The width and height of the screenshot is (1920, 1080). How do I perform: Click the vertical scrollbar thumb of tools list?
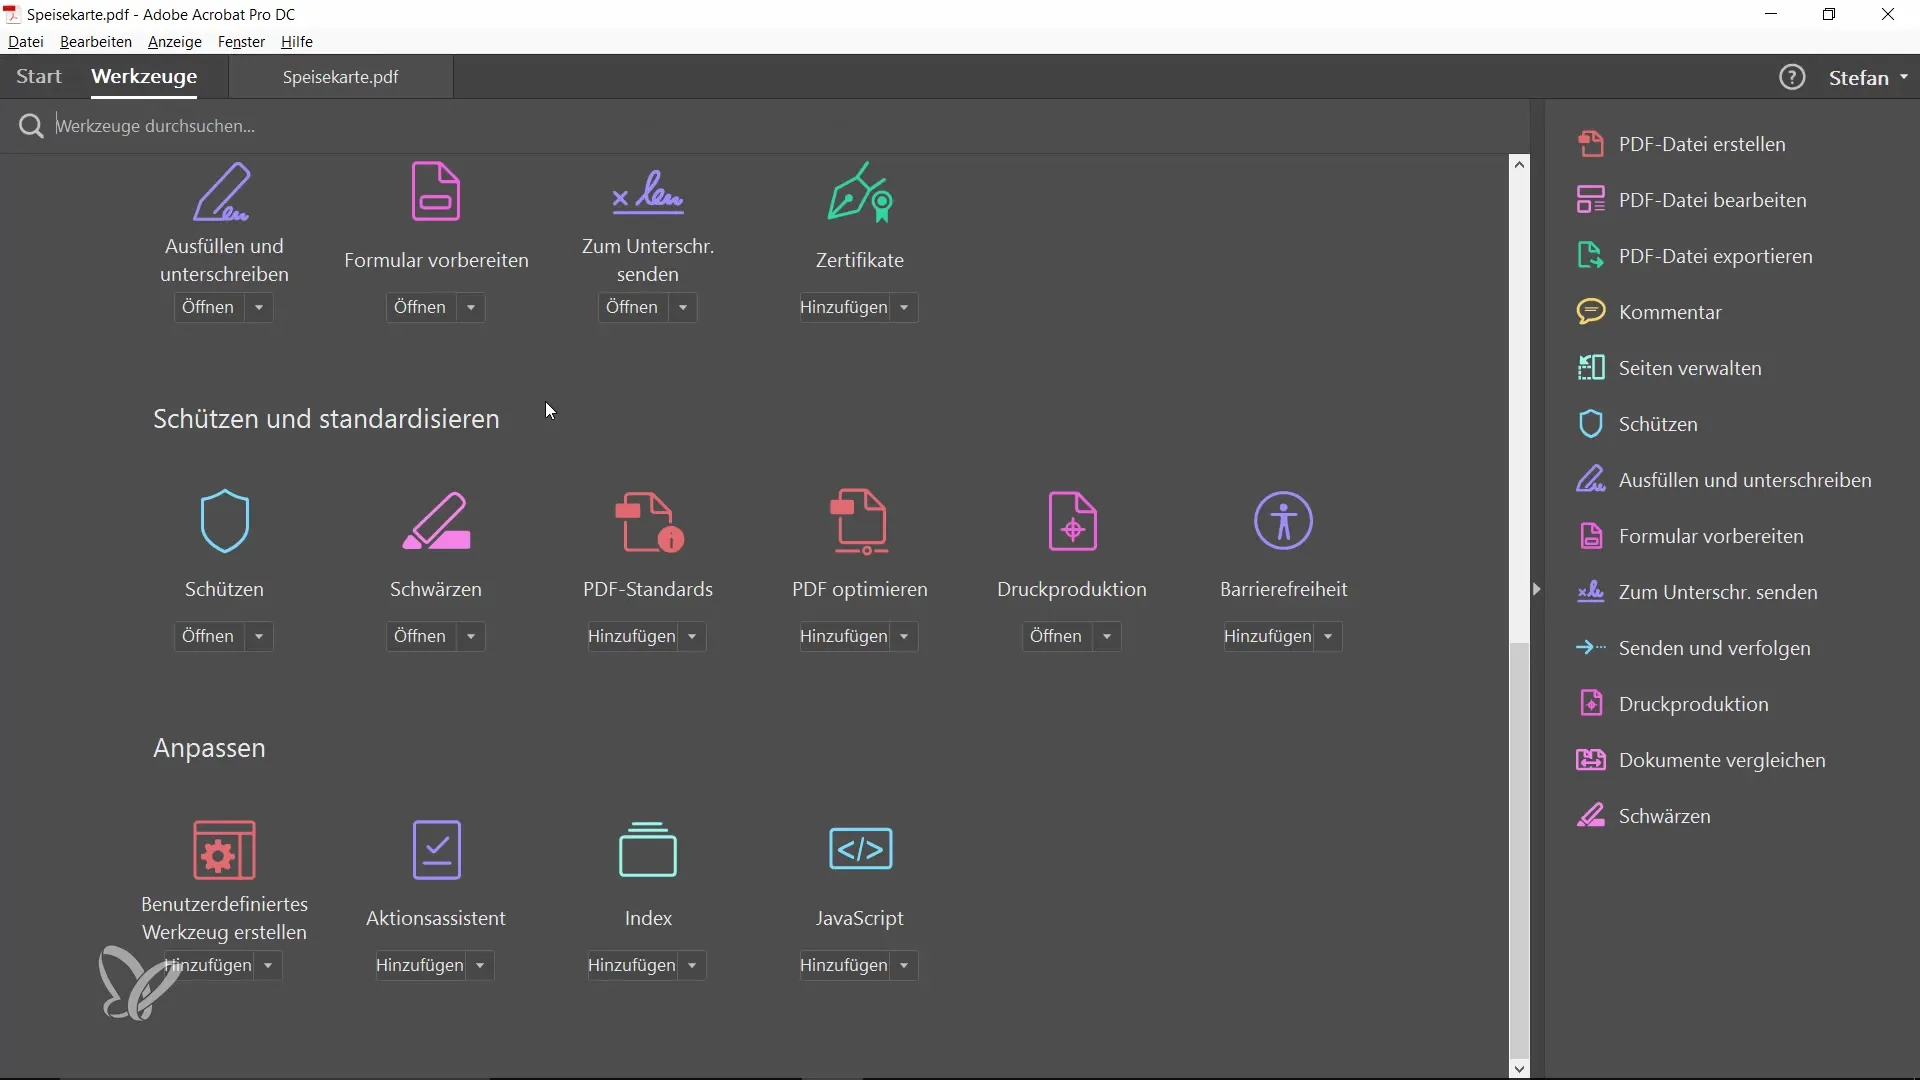coord(1519,850)
